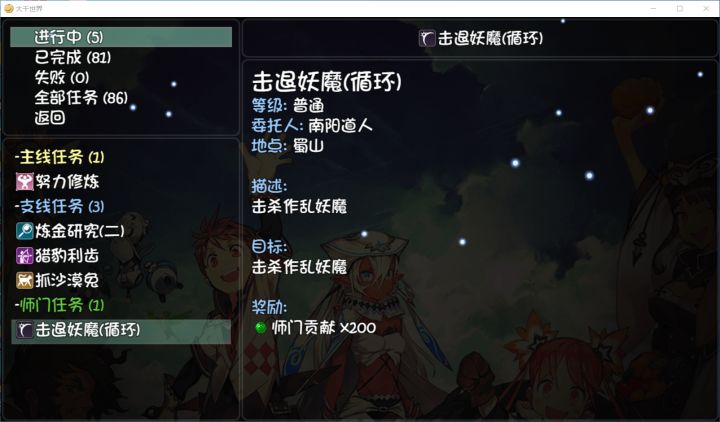Click the green 师门贡献 reward orb

click(261, 328)
